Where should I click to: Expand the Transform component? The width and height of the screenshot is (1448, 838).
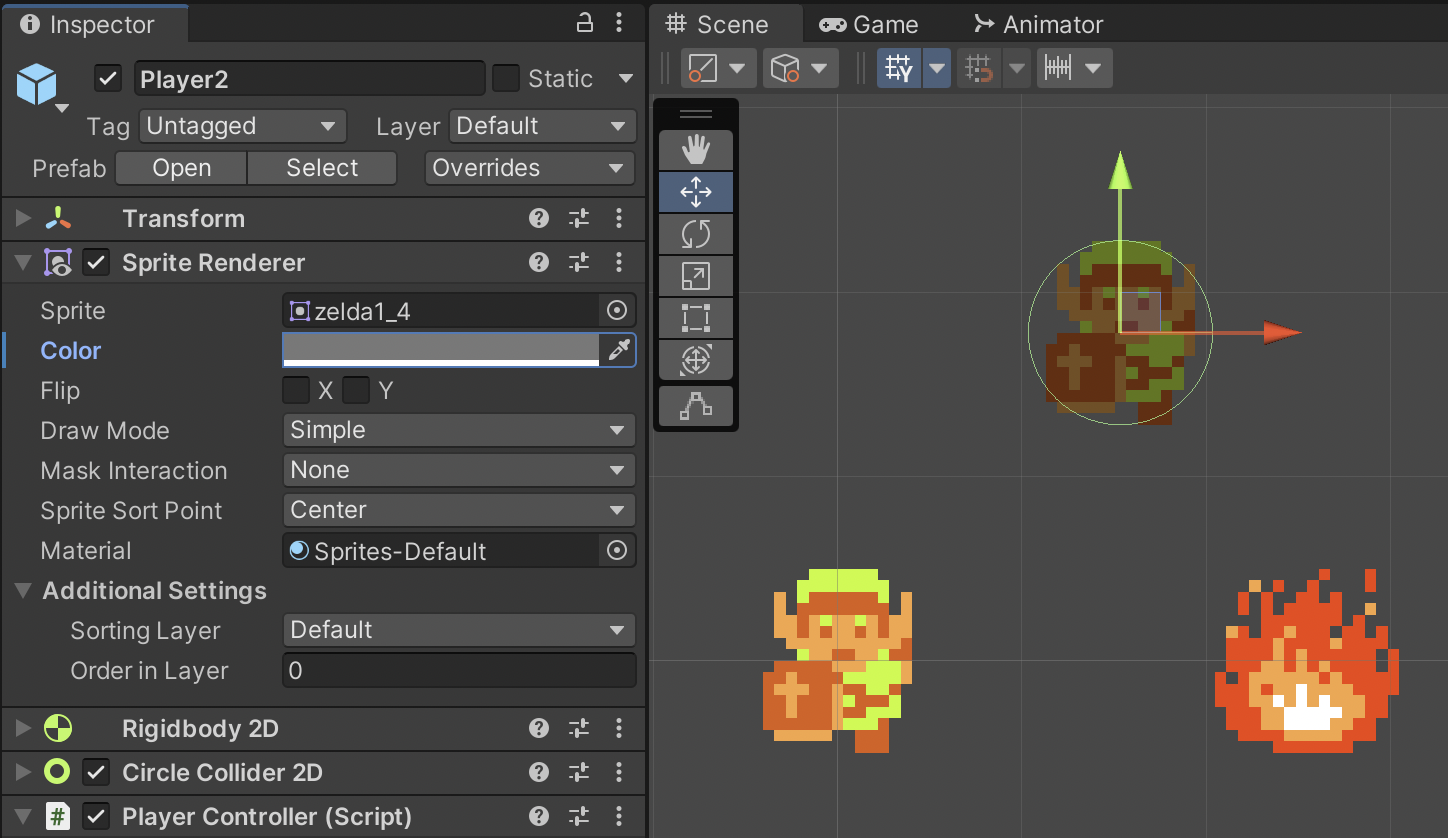point(23,219)
